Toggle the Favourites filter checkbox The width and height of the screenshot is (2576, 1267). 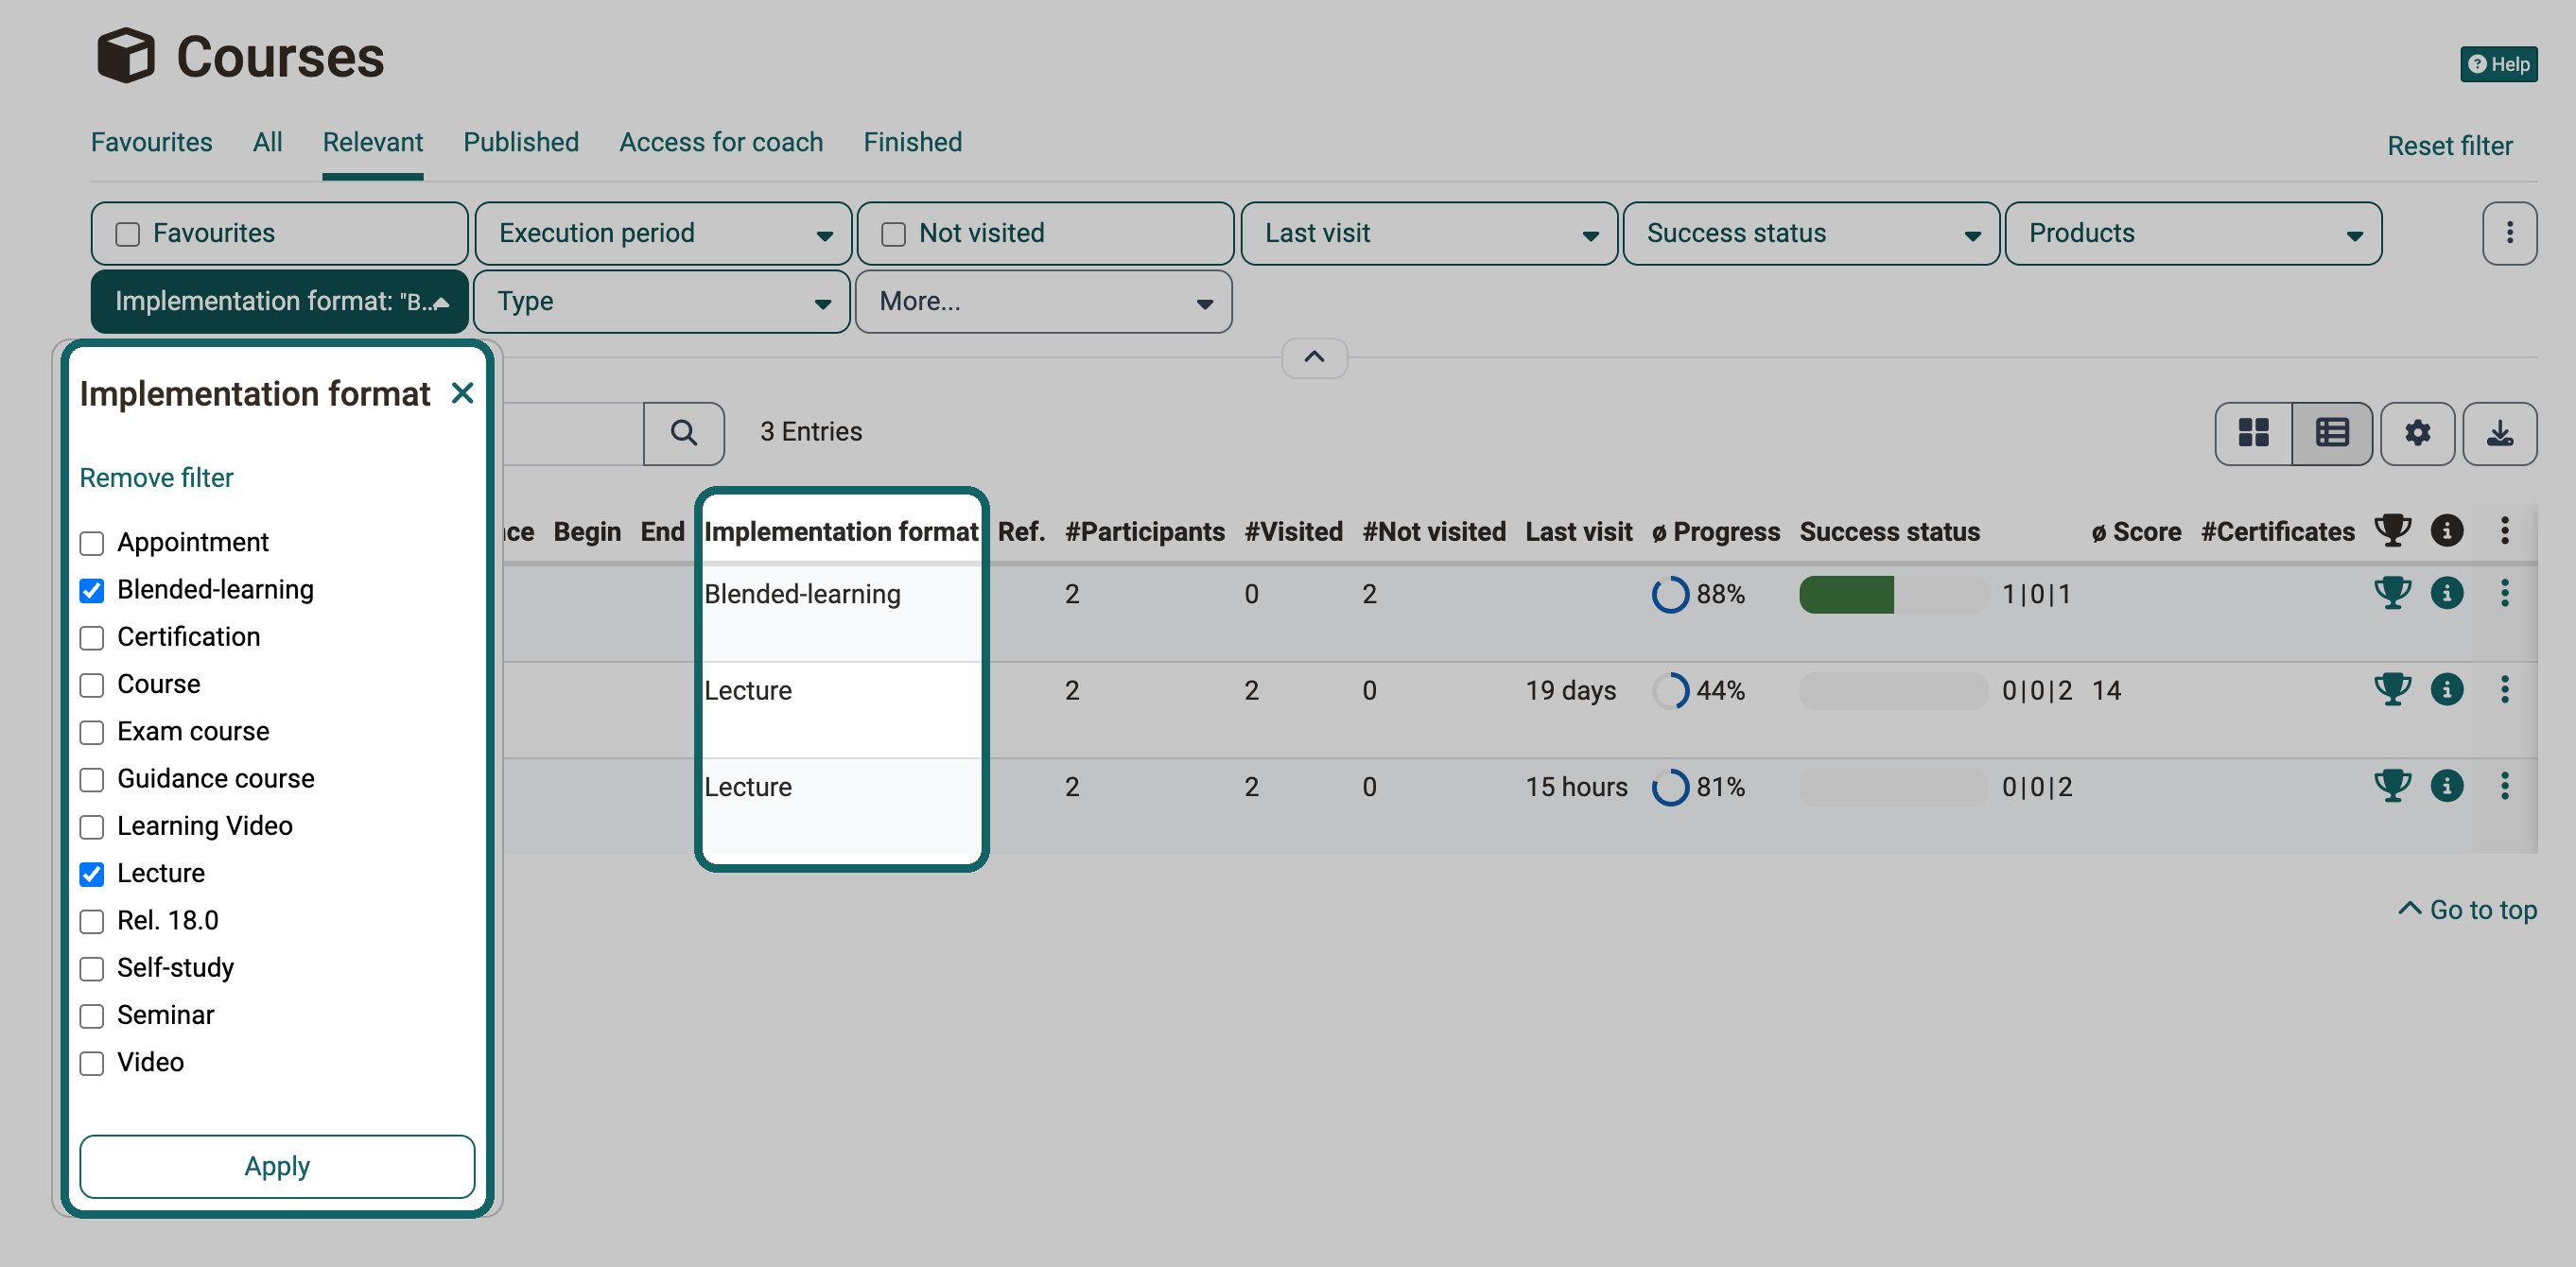click(x=127, y=234)
